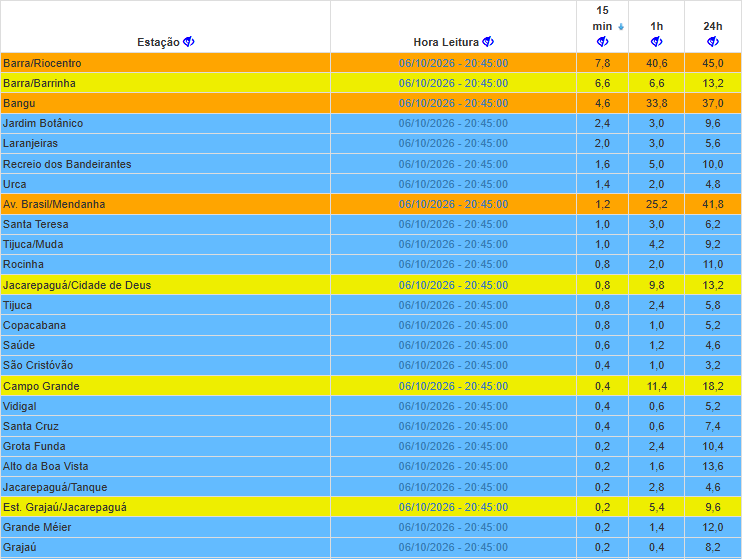Viewport: 742px width, 559px height.
Task: Click the Grajaú station name
Action: click(x=19, y=547)
